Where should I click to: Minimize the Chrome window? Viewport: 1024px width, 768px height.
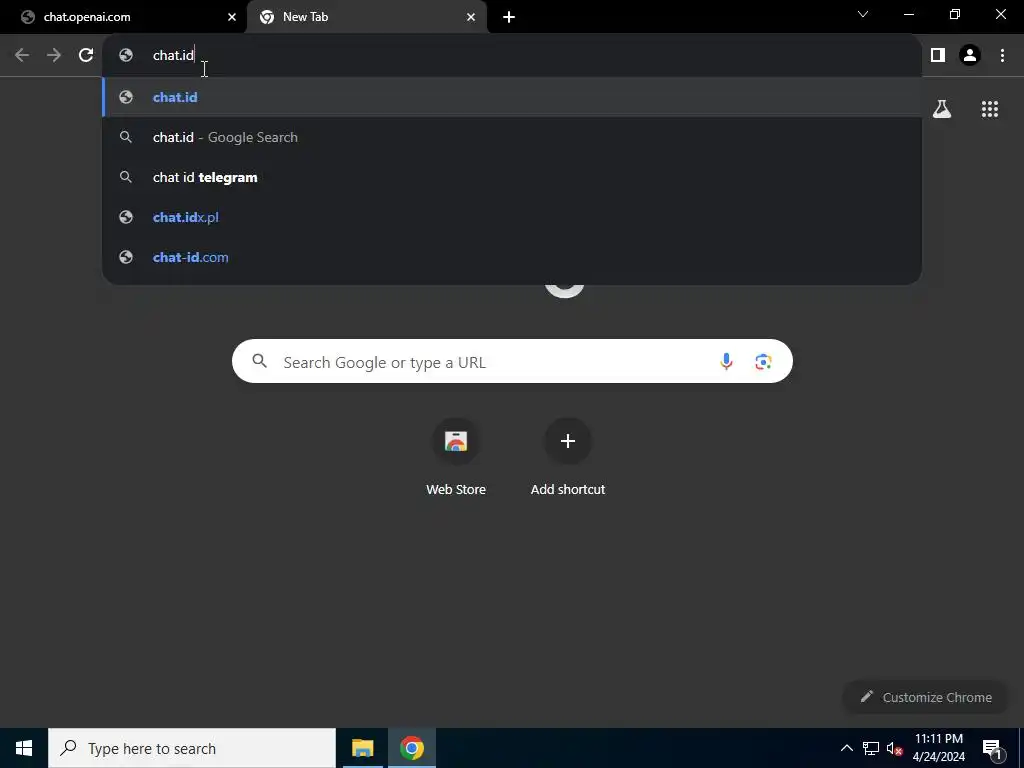[909, 14]
